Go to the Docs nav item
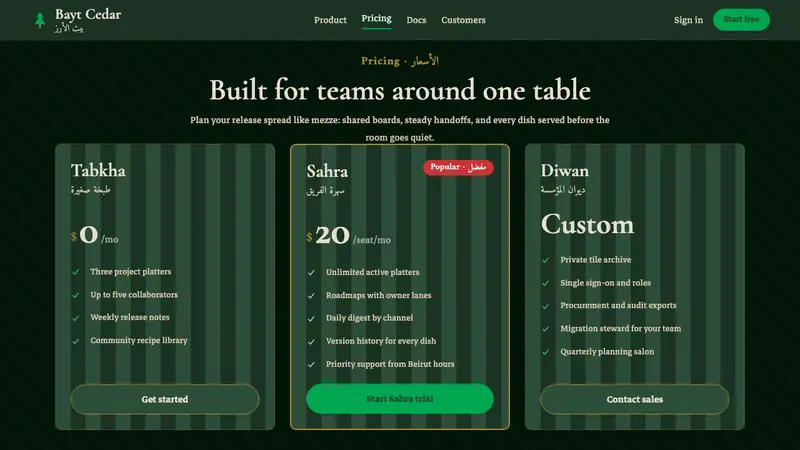Screen dimensions: 800x450 416,20
